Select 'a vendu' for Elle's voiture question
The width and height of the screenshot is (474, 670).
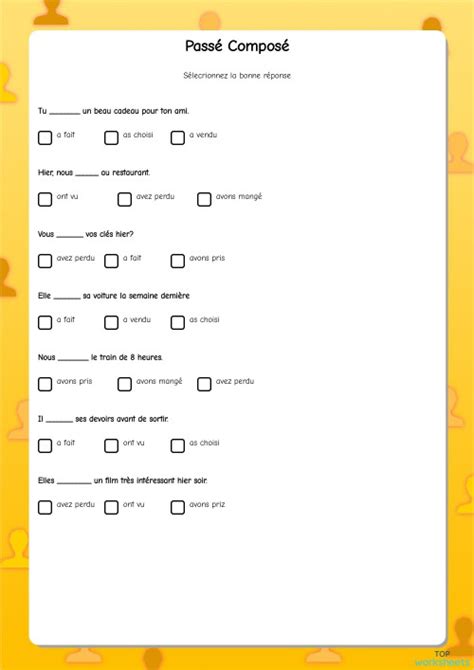coord(111,322)
